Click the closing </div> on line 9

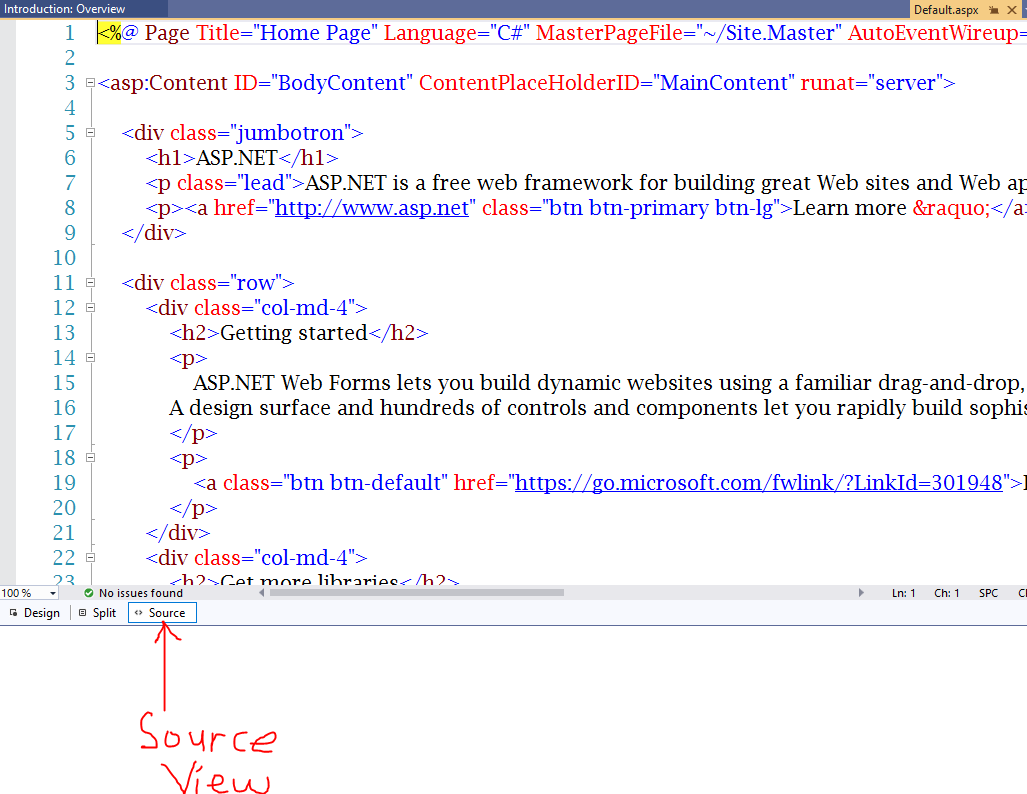point(154,233)
